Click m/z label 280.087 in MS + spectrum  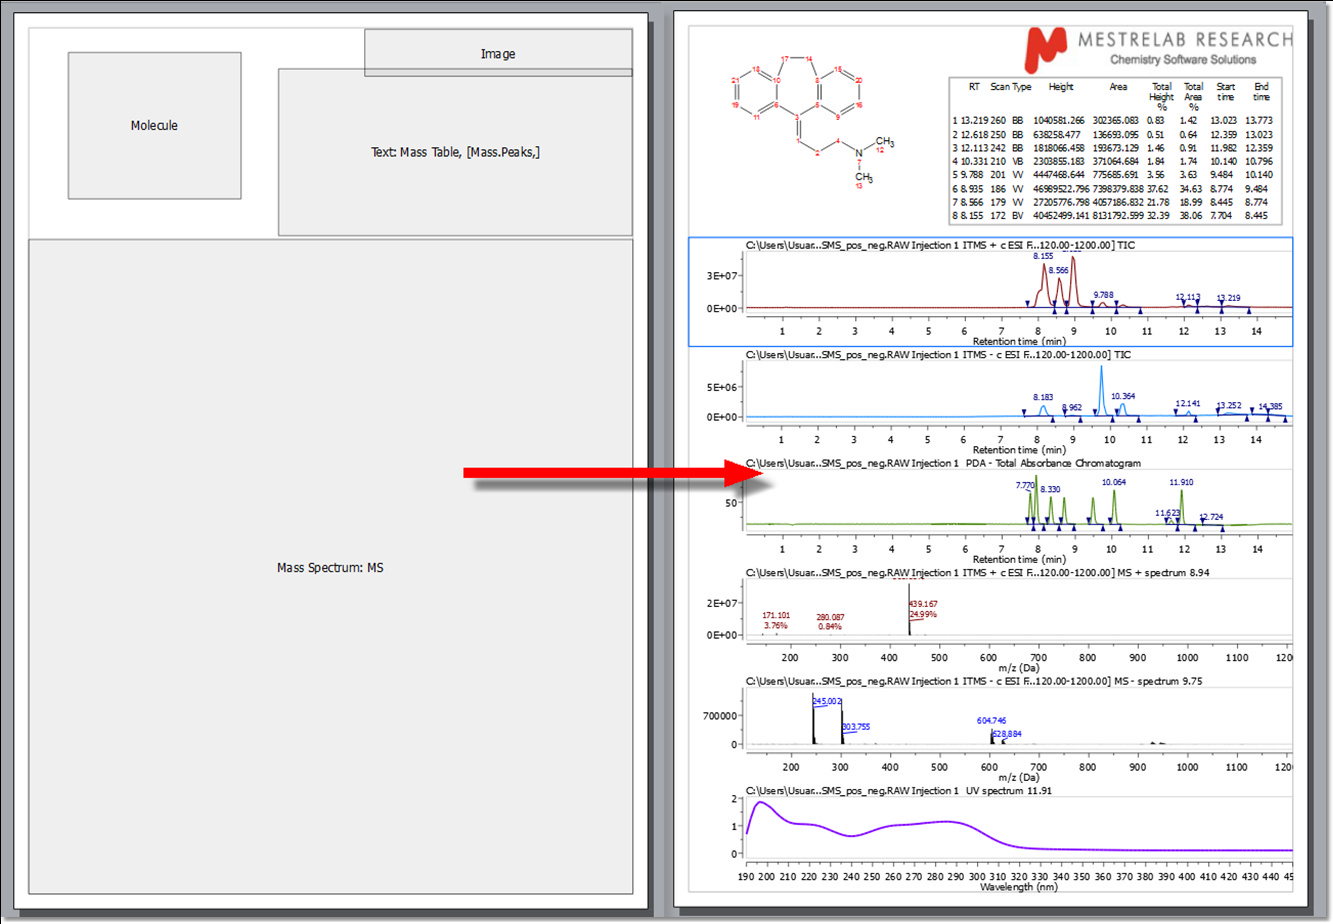[x=830, y=617]
